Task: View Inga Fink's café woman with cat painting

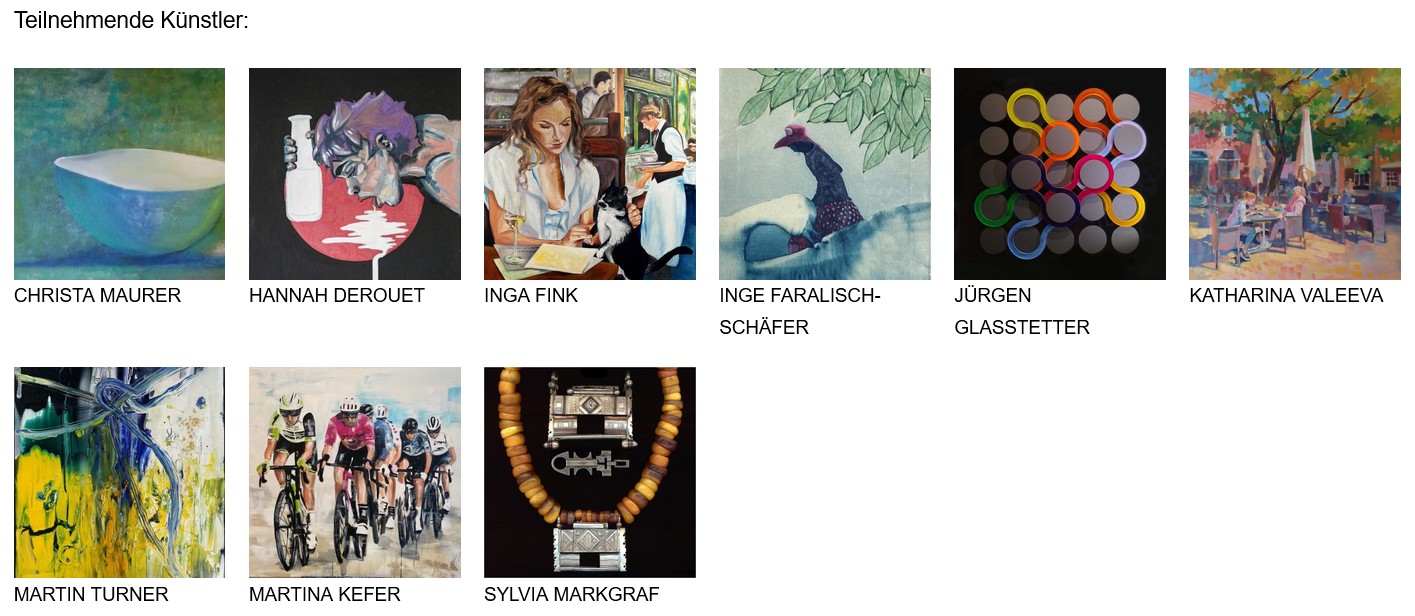Action: coord(590,174)
